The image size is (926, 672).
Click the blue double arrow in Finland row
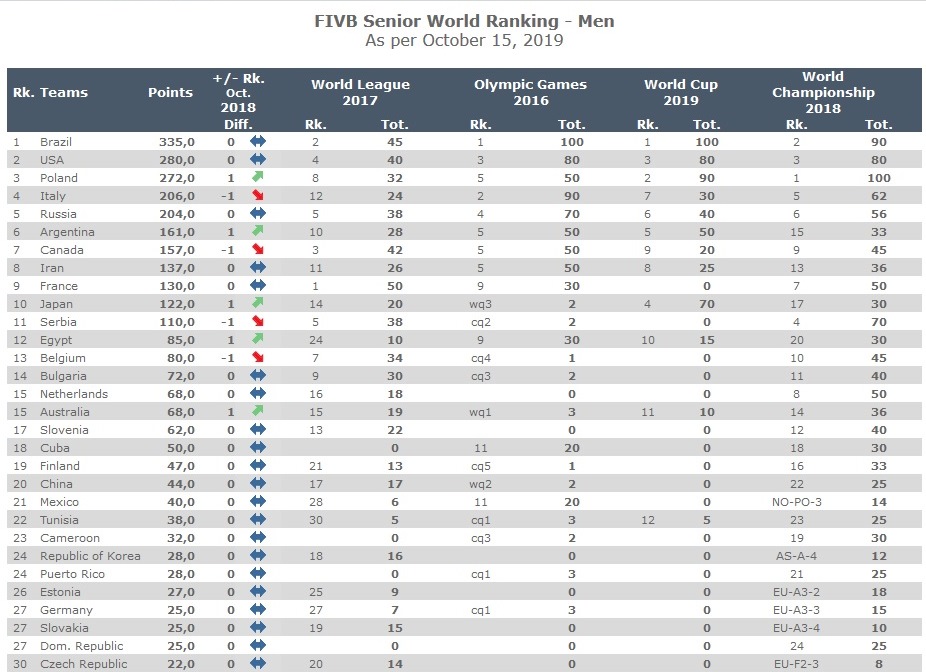[258, 465]
